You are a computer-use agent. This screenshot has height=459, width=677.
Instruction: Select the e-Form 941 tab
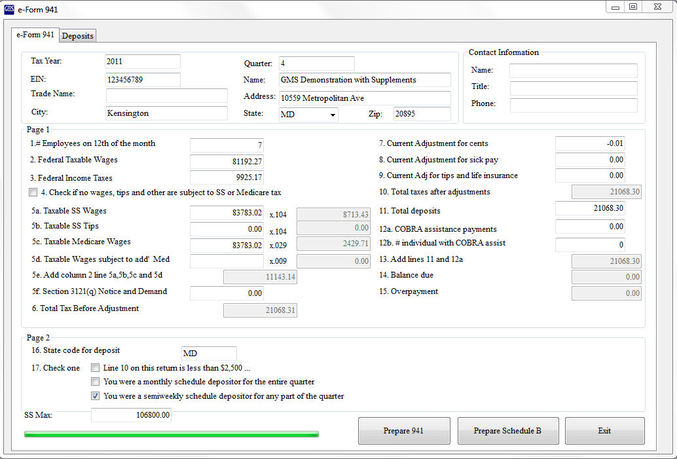pyautogui.click(x=35, y=35)
